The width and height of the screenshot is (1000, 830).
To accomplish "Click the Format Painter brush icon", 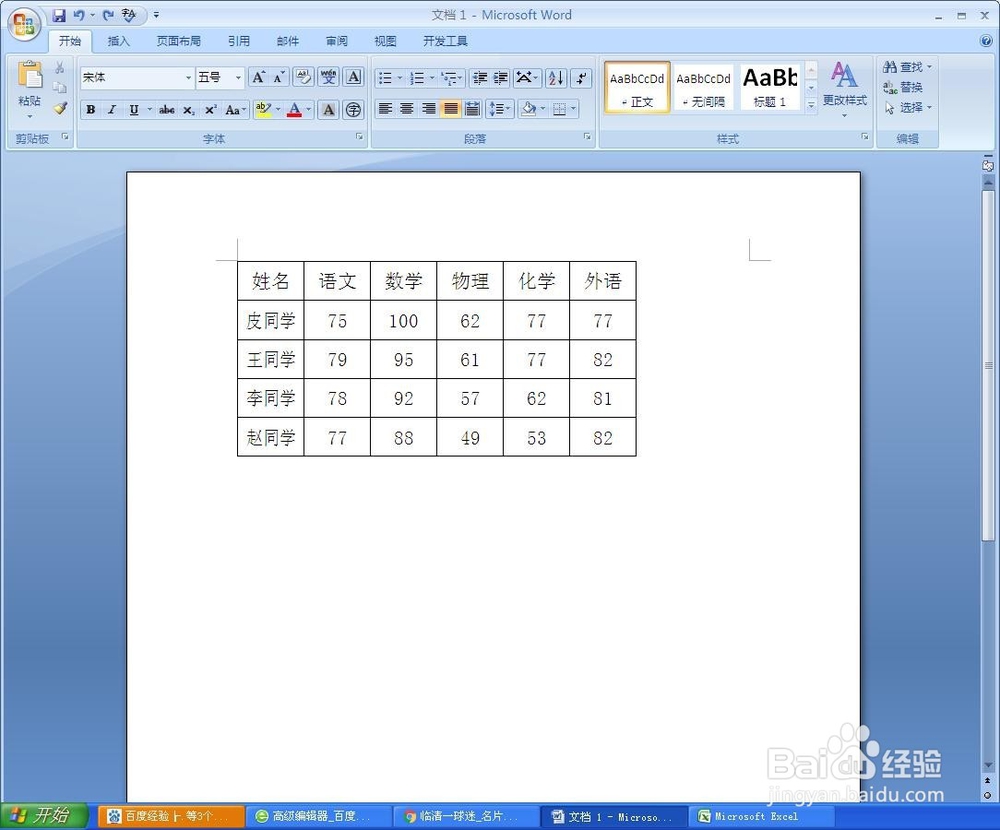I will [x=60, y=108].
